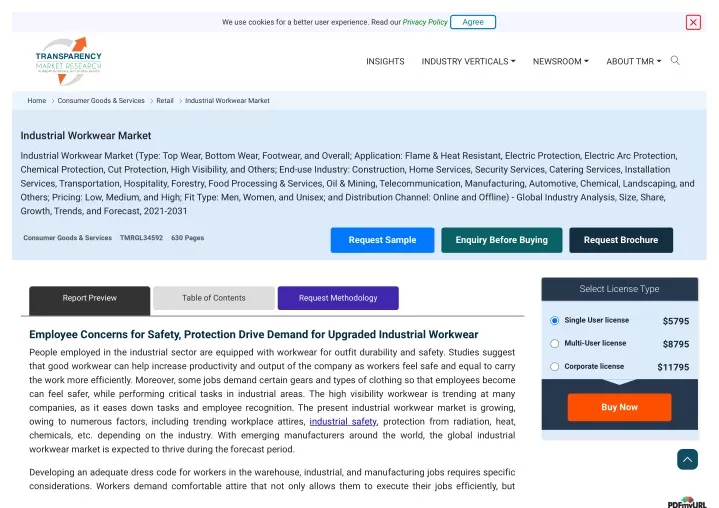Screen dimensions: 719x508
Task: Open the search magnifier icon
Action: tap(675, 61)
